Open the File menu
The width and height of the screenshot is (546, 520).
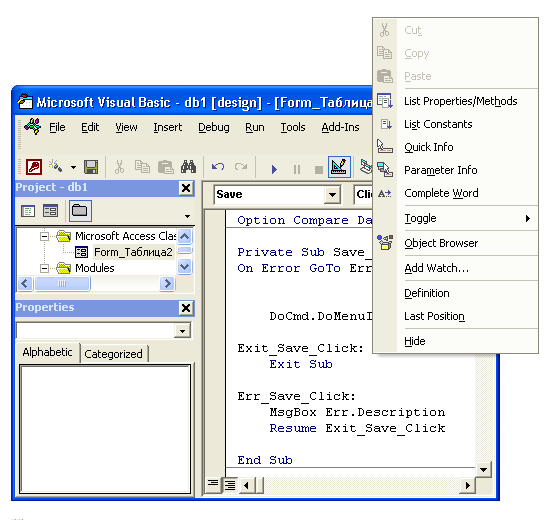57,127
